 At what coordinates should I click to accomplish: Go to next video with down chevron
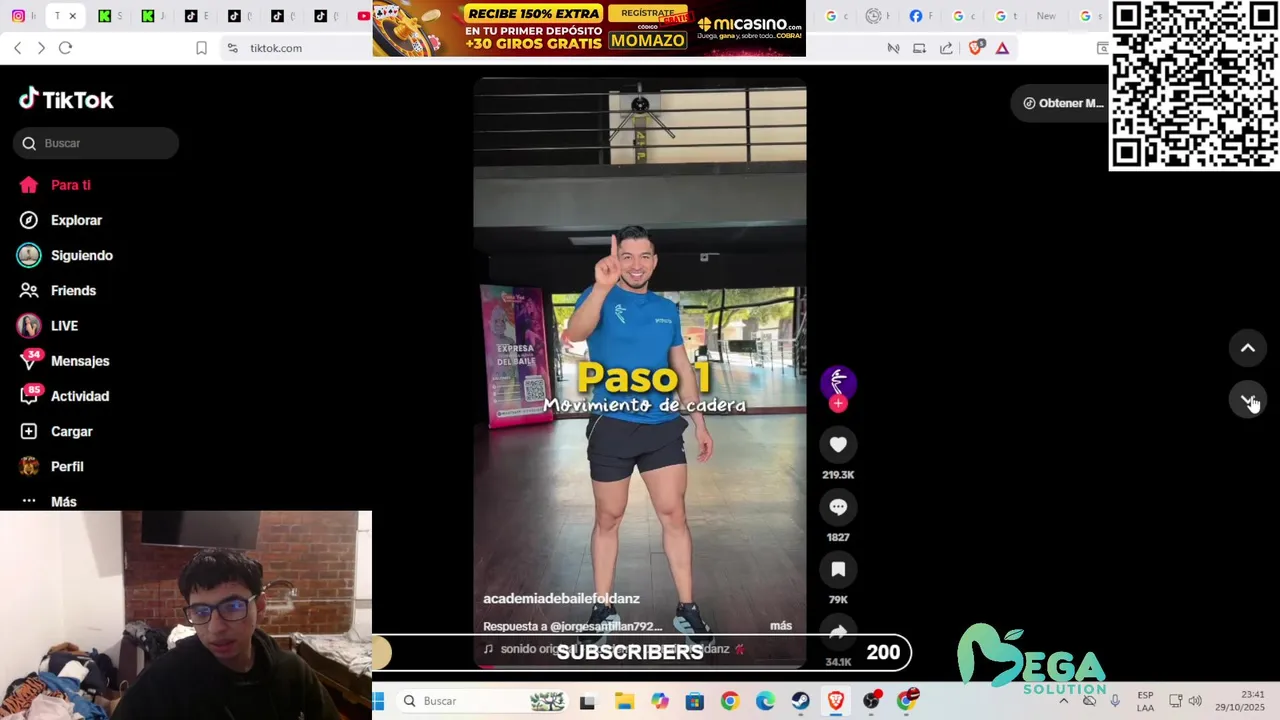tap(1248, 399)
